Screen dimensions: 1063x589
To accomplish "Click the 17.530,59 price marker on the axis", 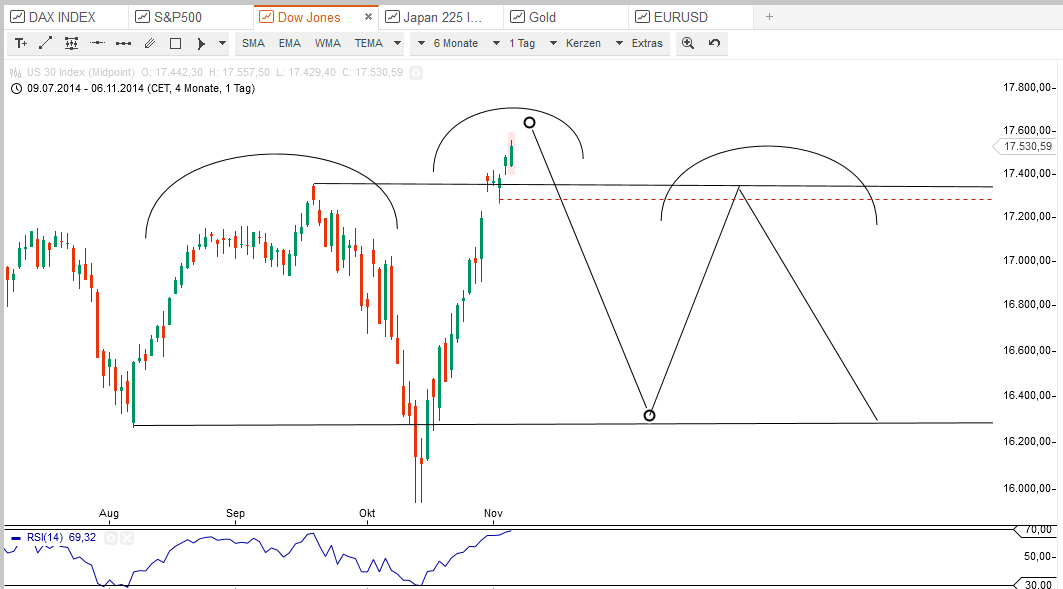I will pyautogui.click(x=1029, y=146).
